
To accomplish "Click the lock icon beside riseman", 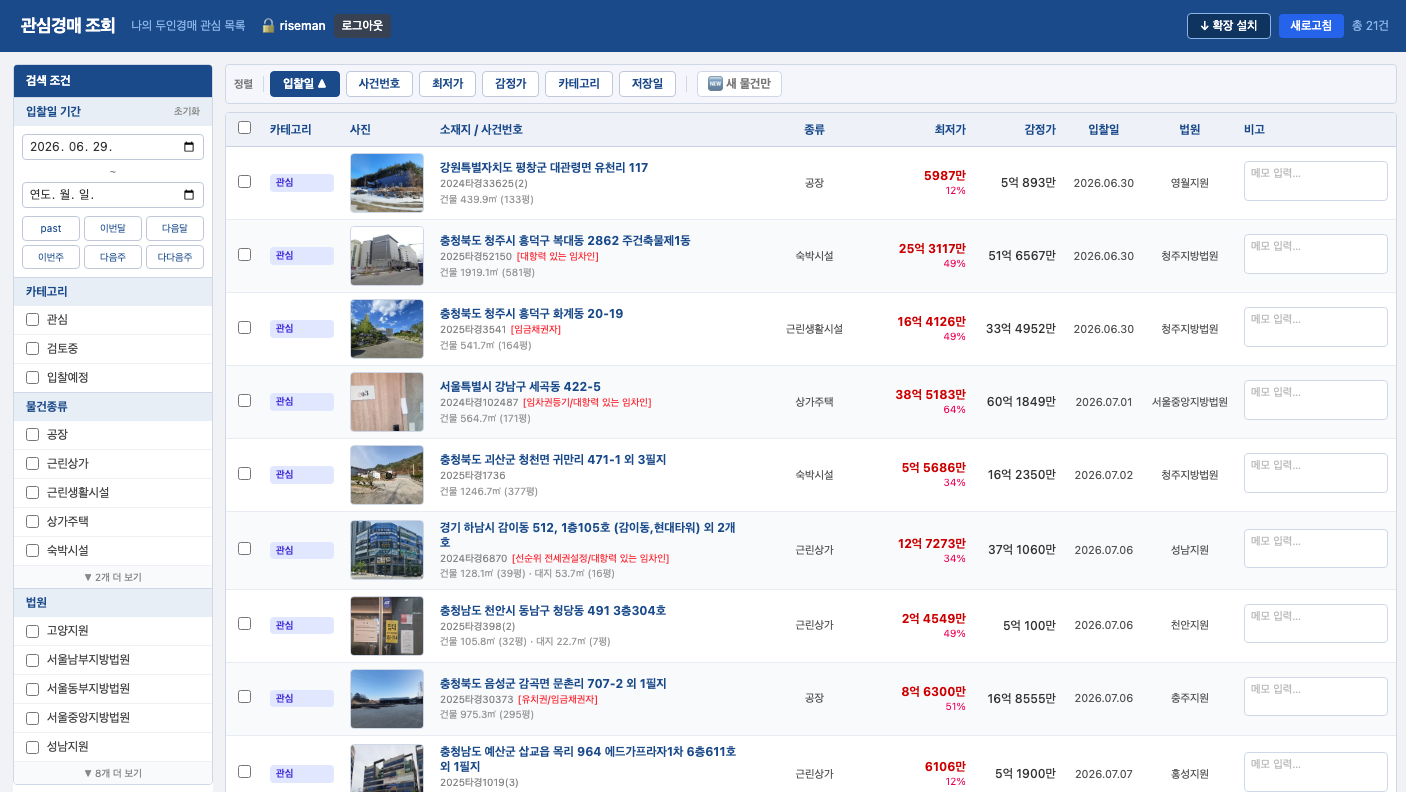I will click(268, 26).
